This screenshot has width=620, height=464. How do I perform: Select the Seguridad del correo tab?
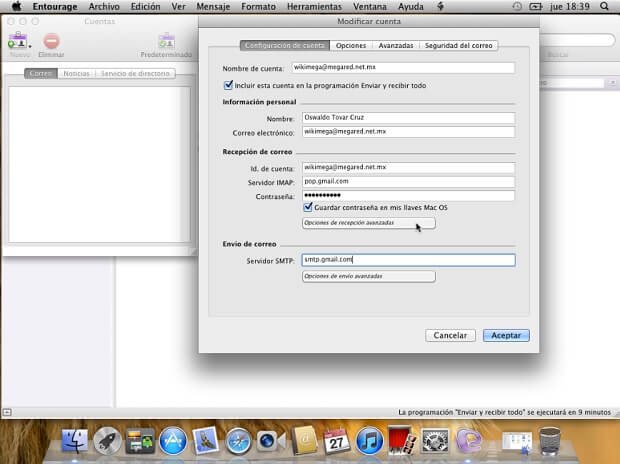[x=459, y=46]
